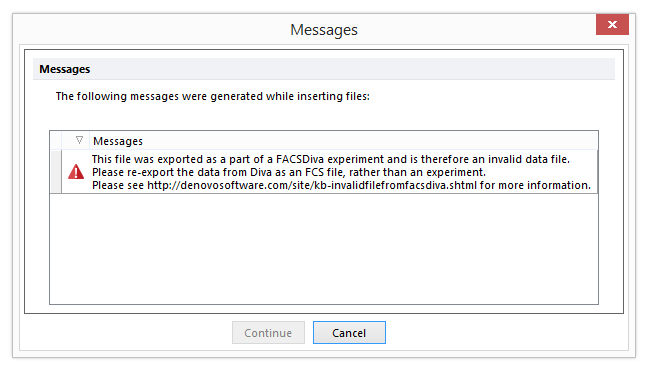The width and height of the screenshot is (651, 376).
Task: Click the words 'FCS file' in second line
Action: tap(325, 172)
